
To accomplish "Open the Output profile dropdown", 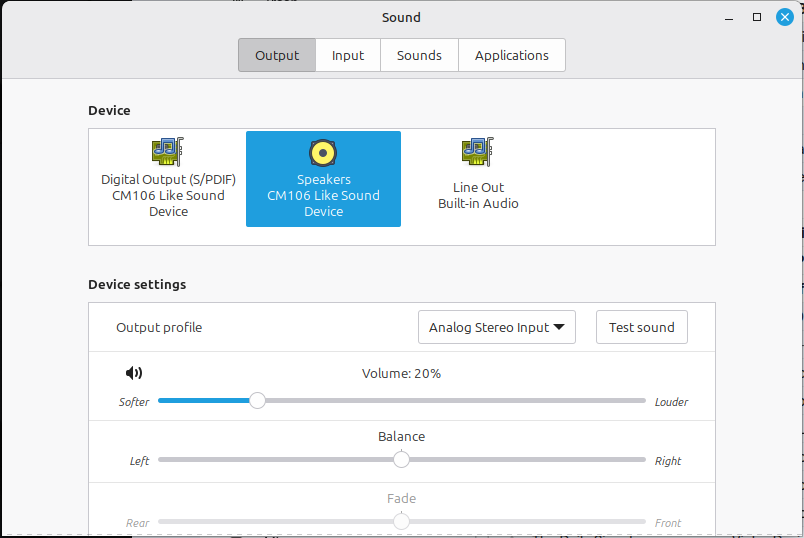I will pos(496,327).
